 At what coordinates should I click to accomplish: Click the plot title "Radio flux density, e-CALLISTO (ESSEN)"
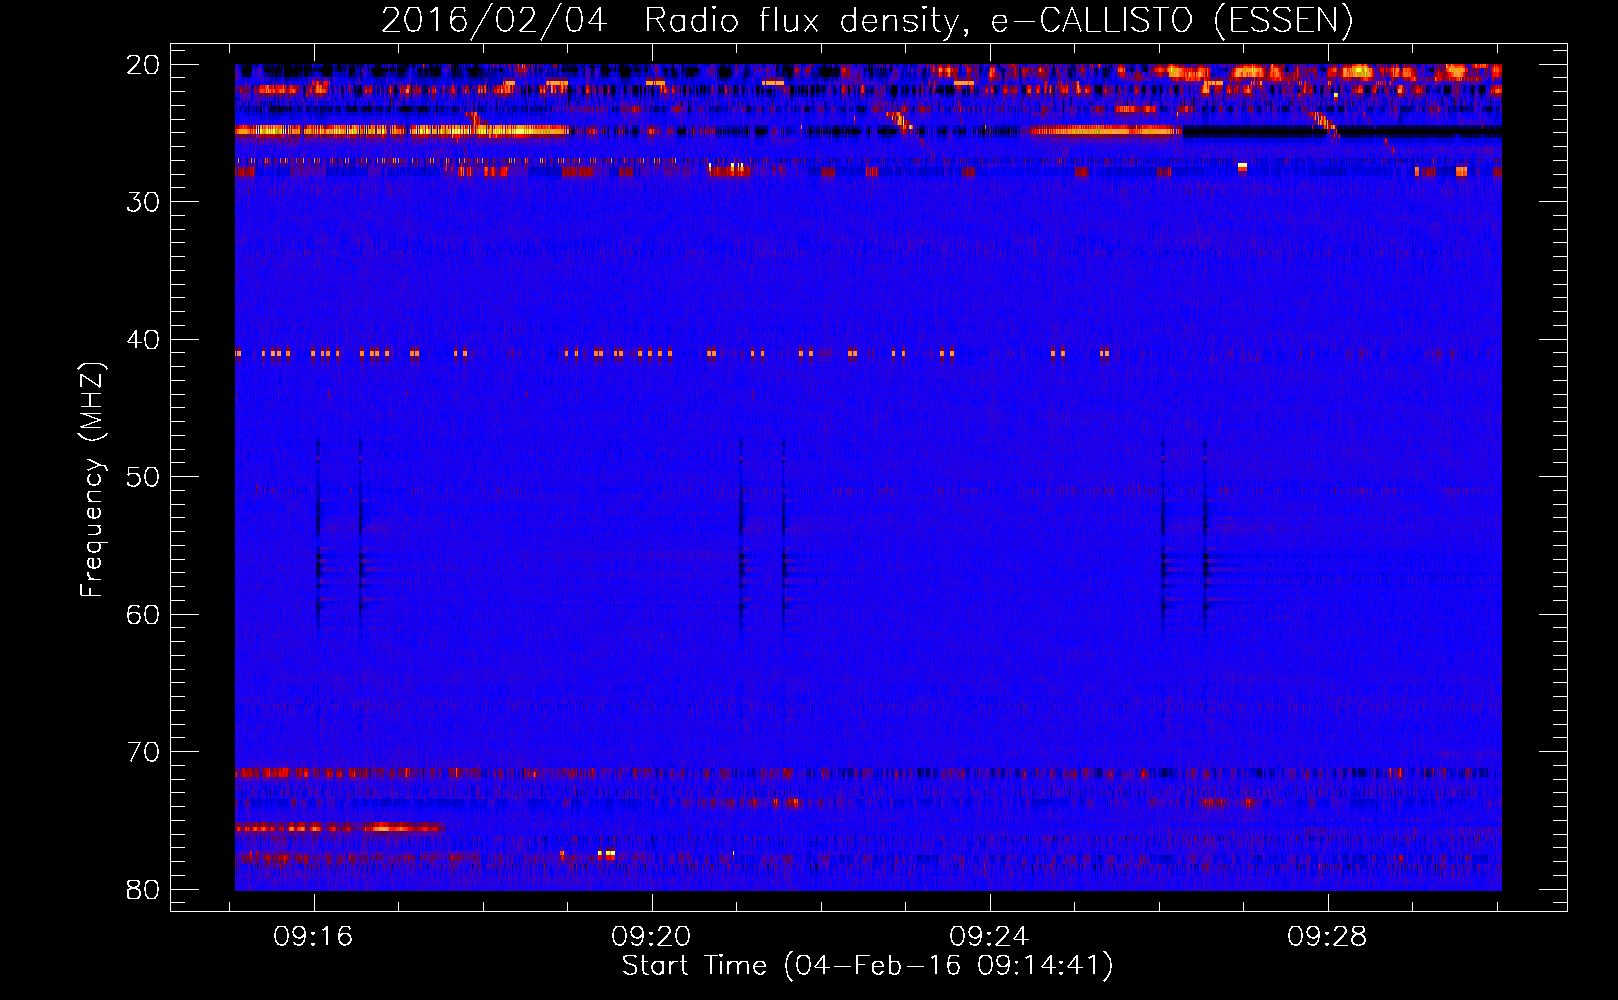click(x=998, y=21)
